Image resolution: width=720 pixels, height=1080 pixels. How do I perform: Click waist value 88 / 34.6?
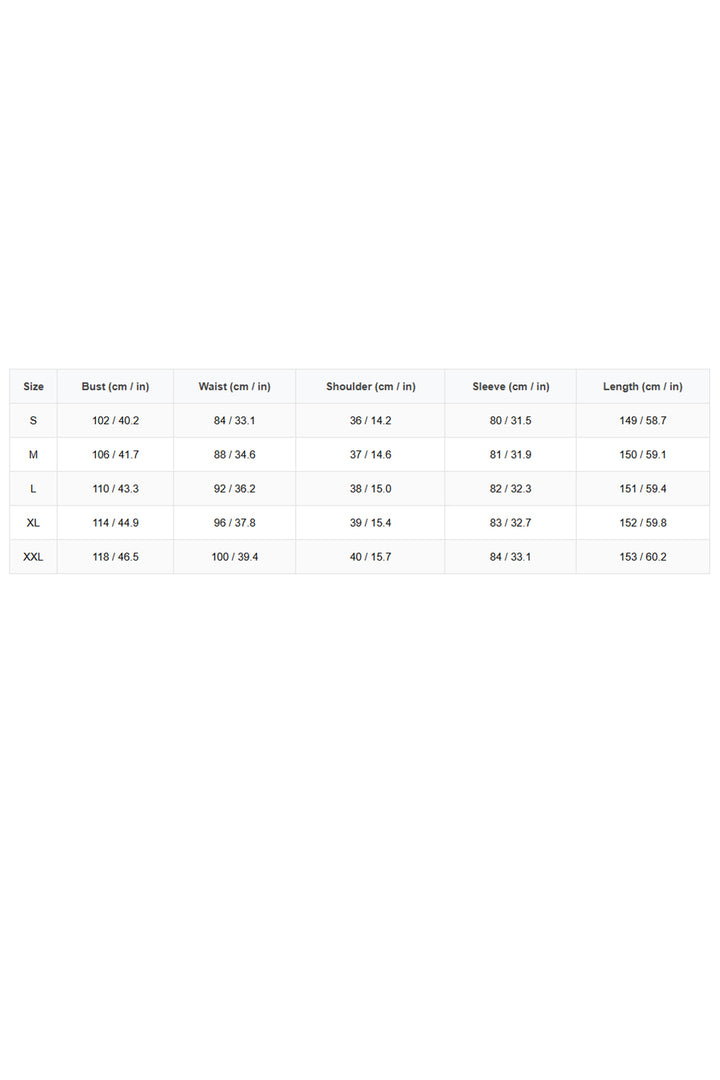[234, 455]
